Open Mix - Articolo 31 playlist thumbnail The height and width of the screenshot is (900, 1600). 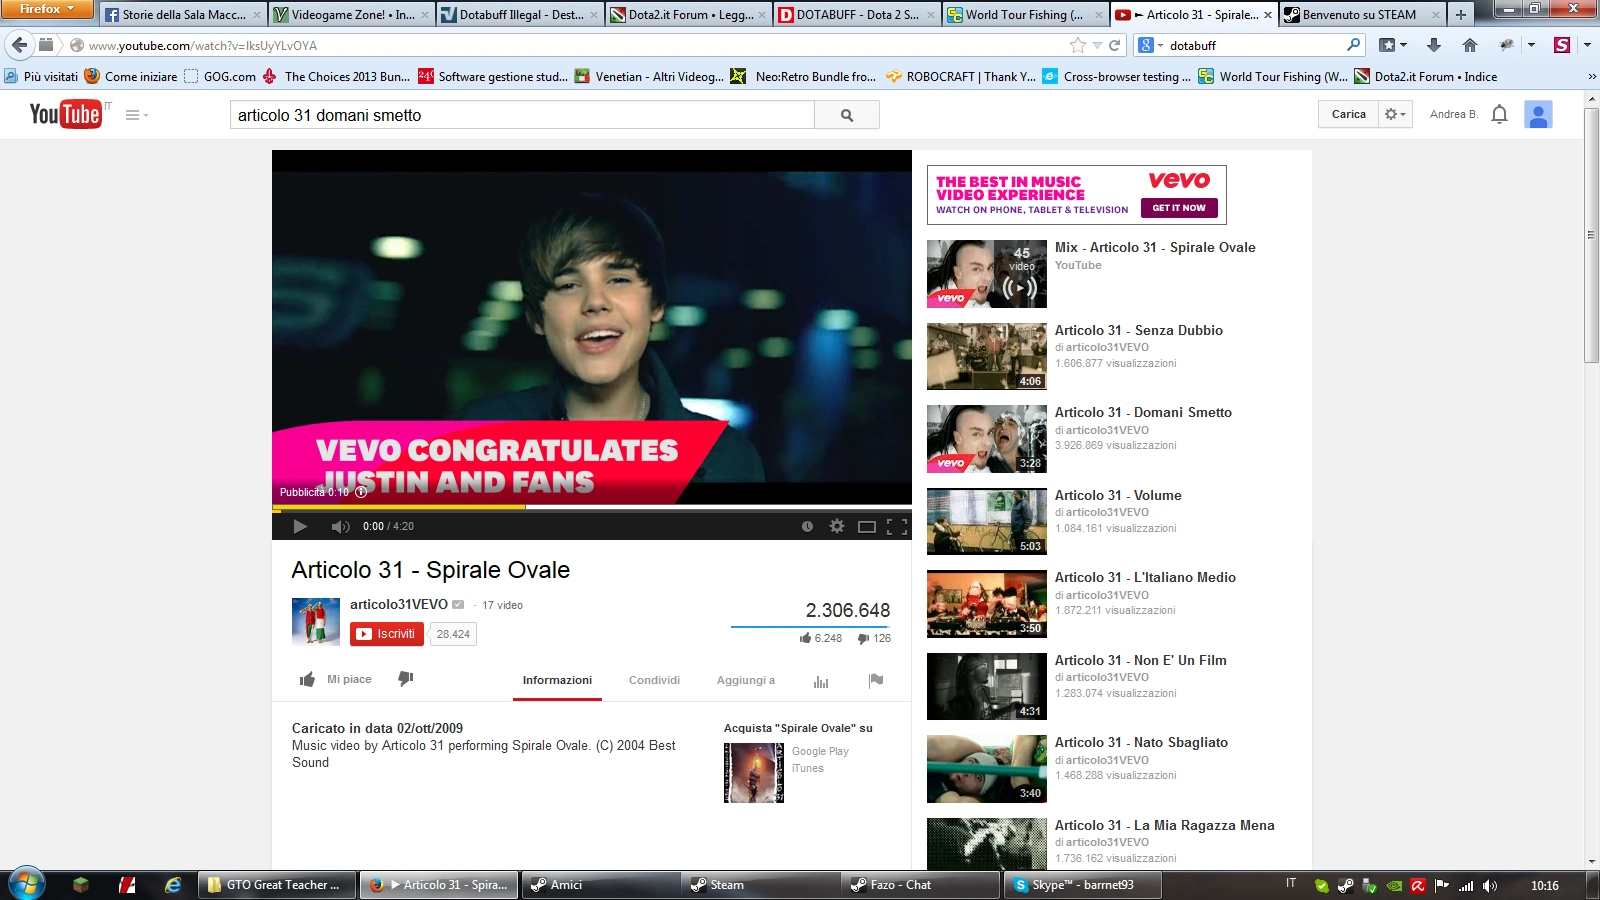pos(987,274)
